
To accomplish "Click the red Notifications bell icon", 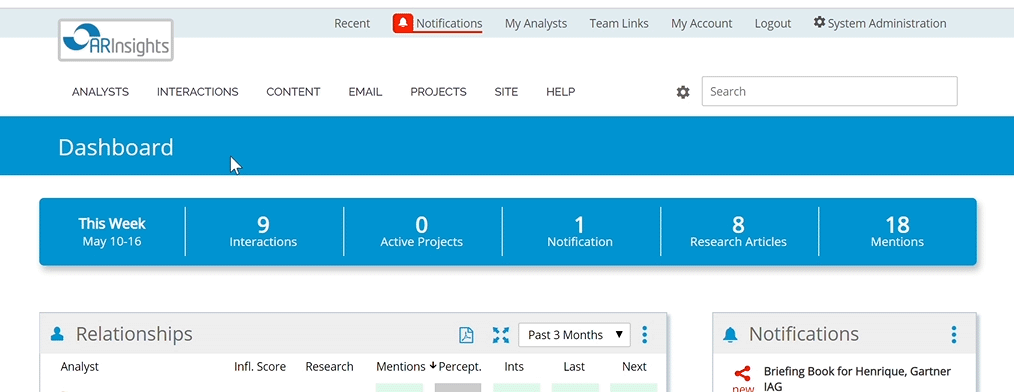I will coord(403,24).
